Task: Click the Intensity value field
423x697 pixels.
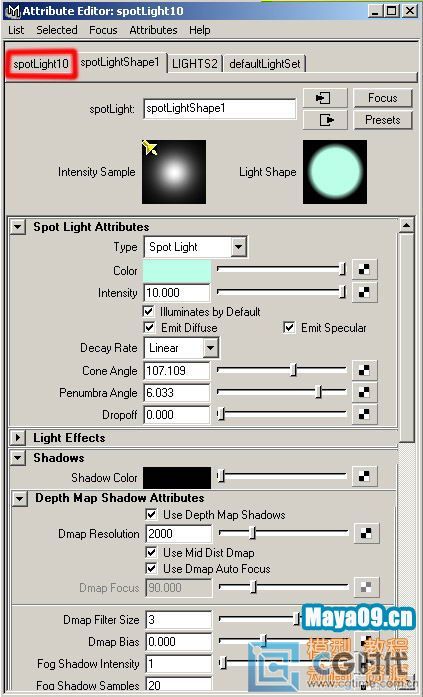Action: 177,292
